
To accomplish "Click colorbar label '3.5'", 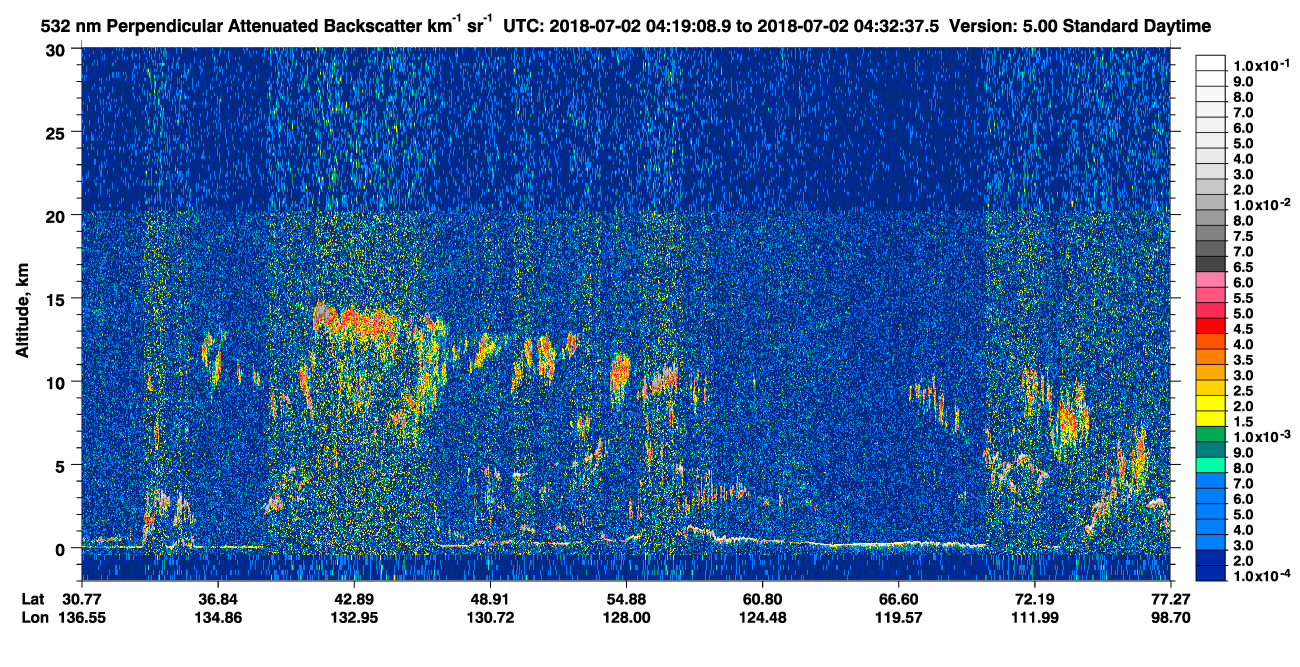I will (1244, 360).
